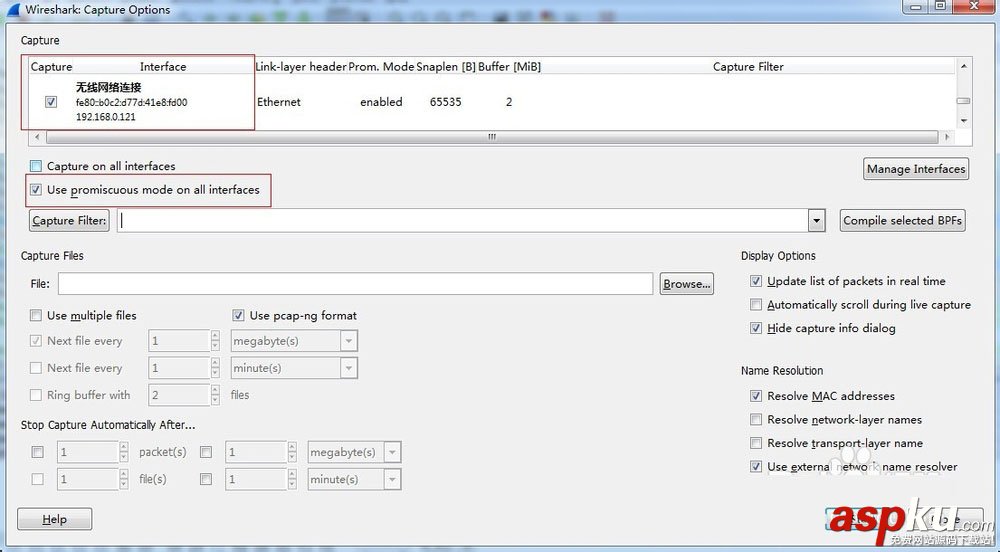Uncheck Resolve MAC addresses
The height and width of the screenshot is (552, 1000).
tap(756, 396)
